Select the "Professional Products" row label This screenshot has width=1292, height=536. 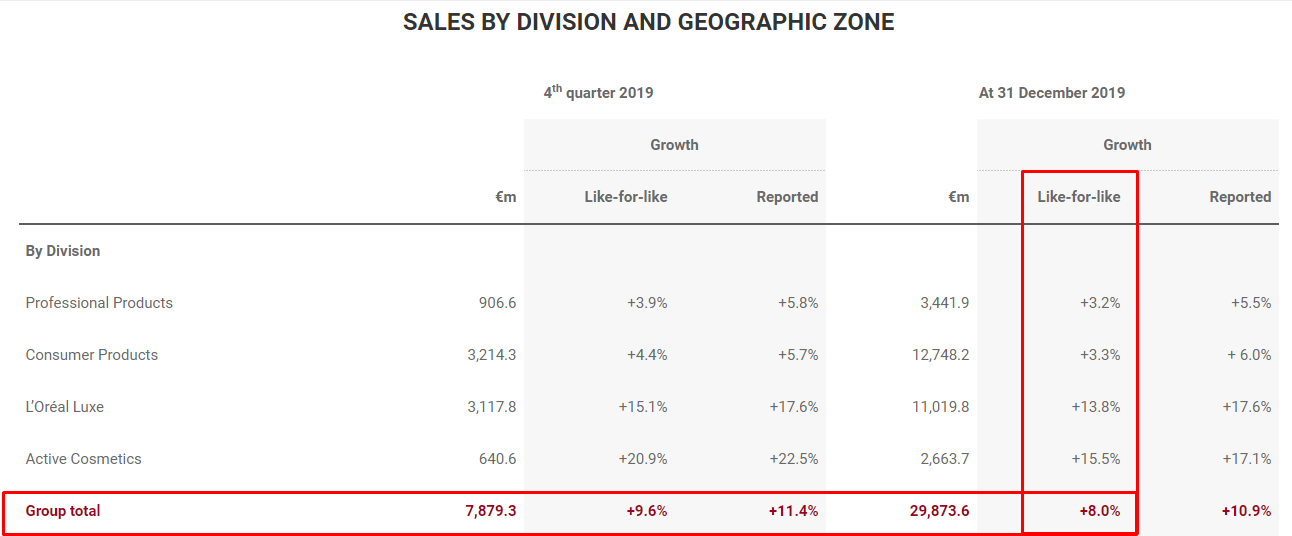coord(99,303)
